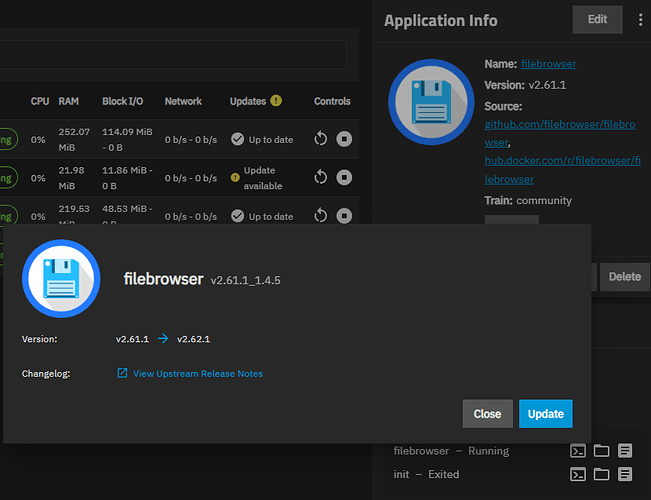Open the github.com/filebrowser source link

[560, 133]
